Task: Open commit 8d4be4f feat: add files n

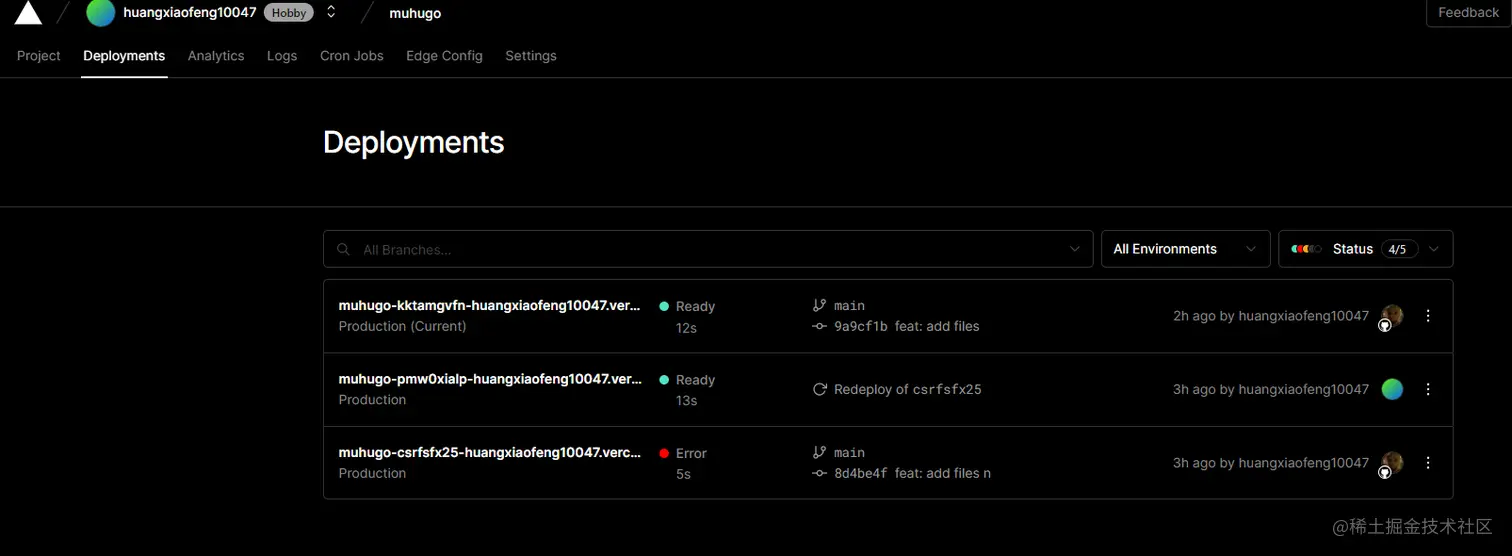Action: pyautogui.click(x=912, y=473)
